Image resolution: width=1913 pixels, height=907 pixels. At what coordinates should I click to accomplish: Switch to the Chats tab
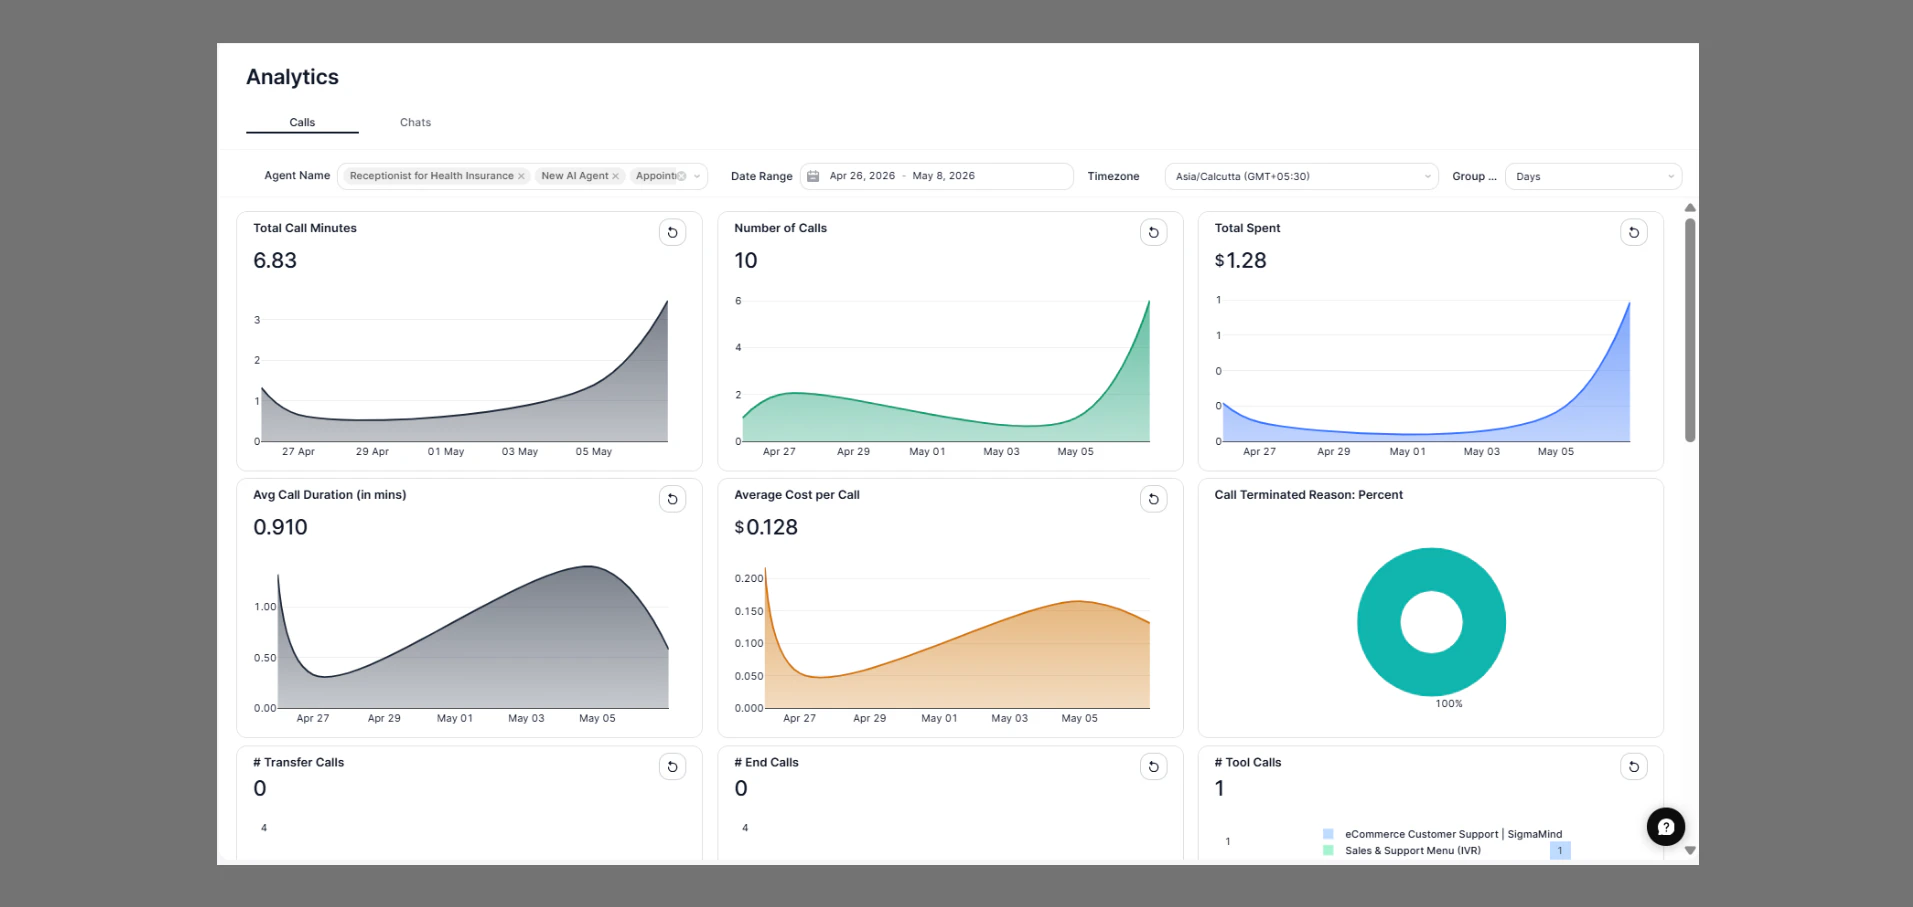(x=415, y=122)
